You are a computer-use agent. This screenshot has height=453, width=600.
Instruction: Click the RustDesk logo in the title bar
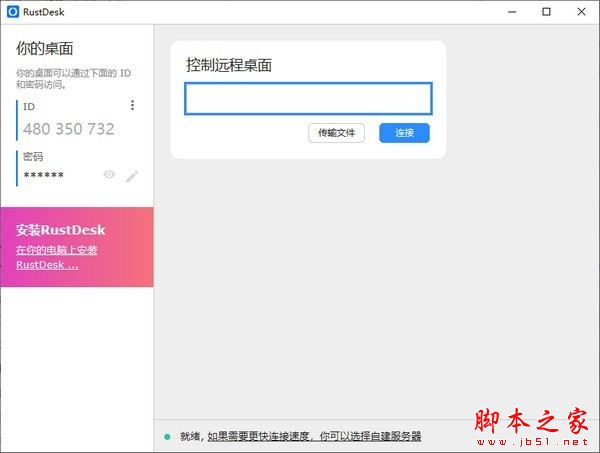[x=13, y=12]
